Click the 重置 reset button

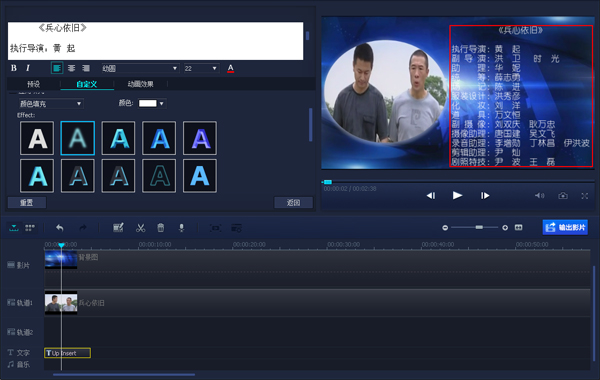[x=27, y=202]
